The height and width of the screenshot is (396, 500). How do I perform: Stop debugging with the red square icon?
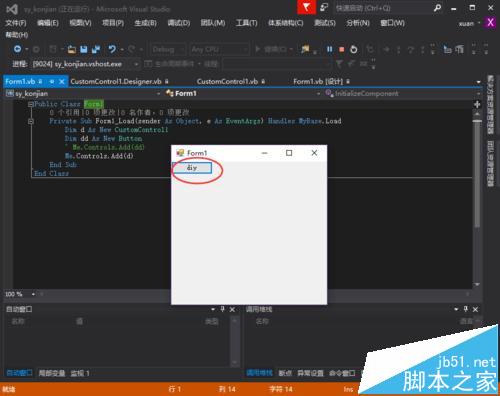pyautogui.click(x=341, y=49)
